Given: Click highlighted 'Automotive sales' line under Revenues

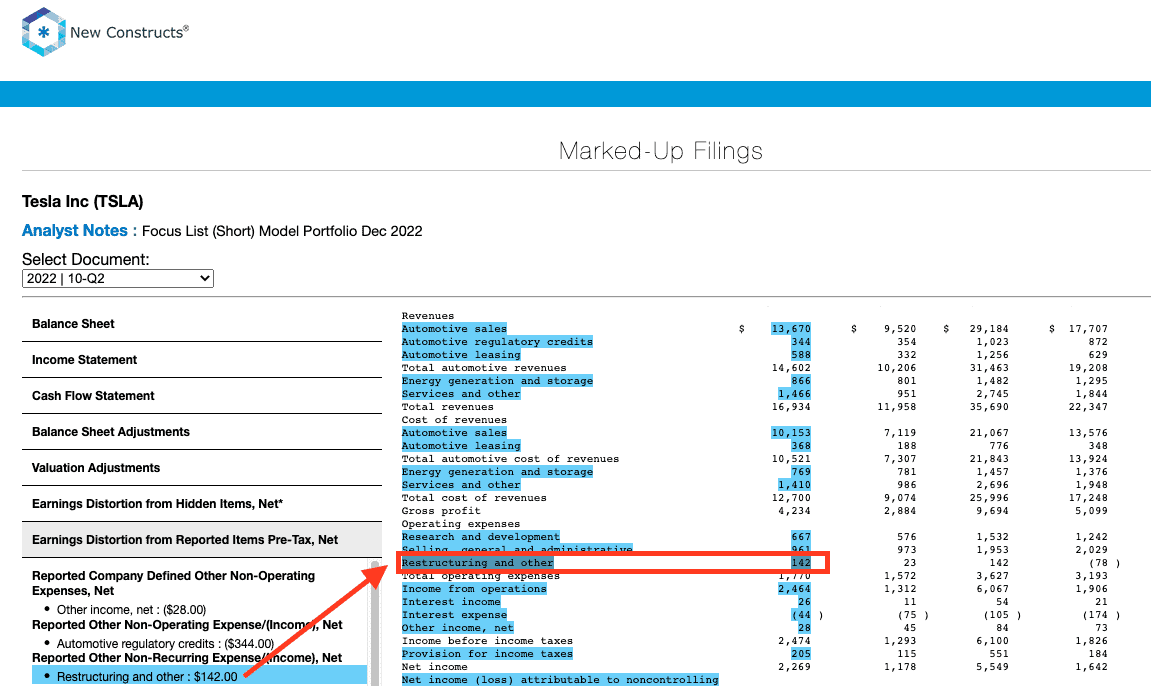Looking at the screenshot, I should pyautogui.click(x=454, y=329).
